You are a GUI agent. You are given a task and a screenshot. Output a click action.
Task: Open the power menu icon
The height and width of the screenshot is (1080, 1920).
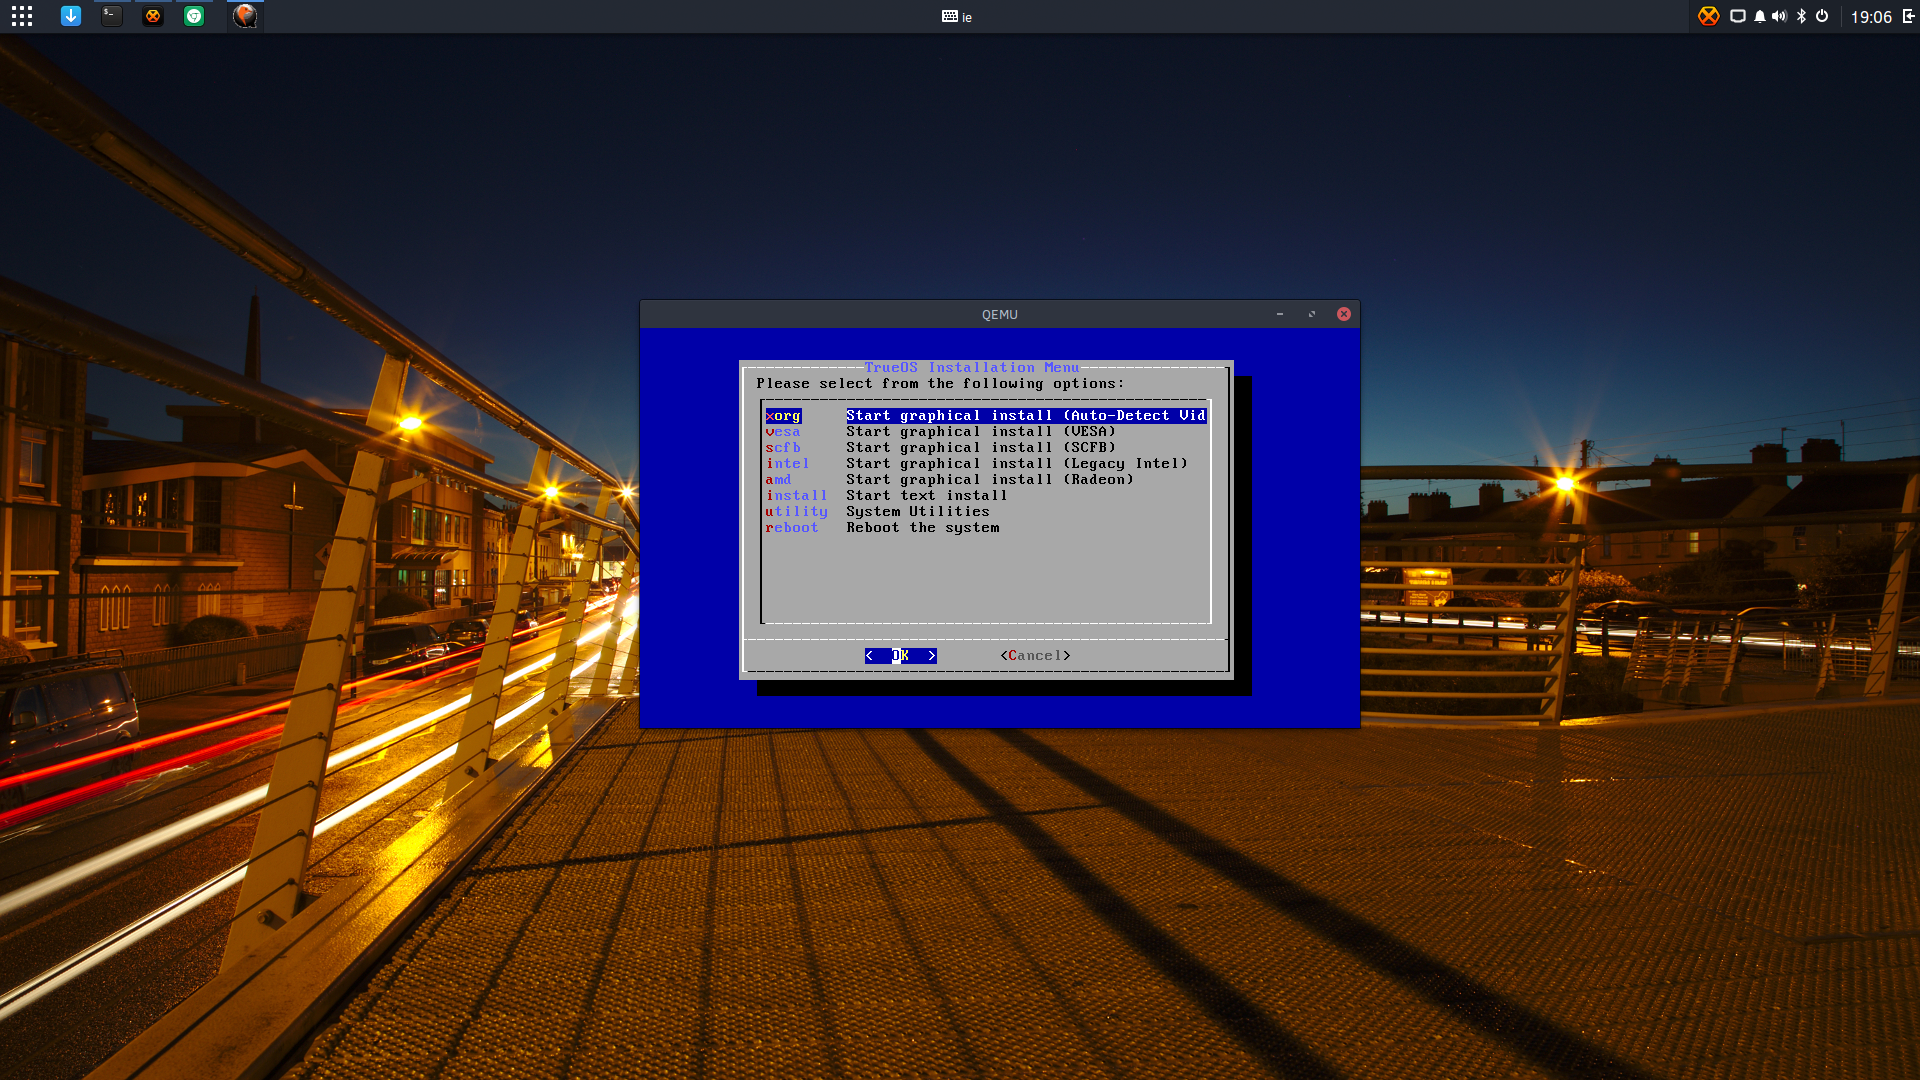coord(1822,16)
